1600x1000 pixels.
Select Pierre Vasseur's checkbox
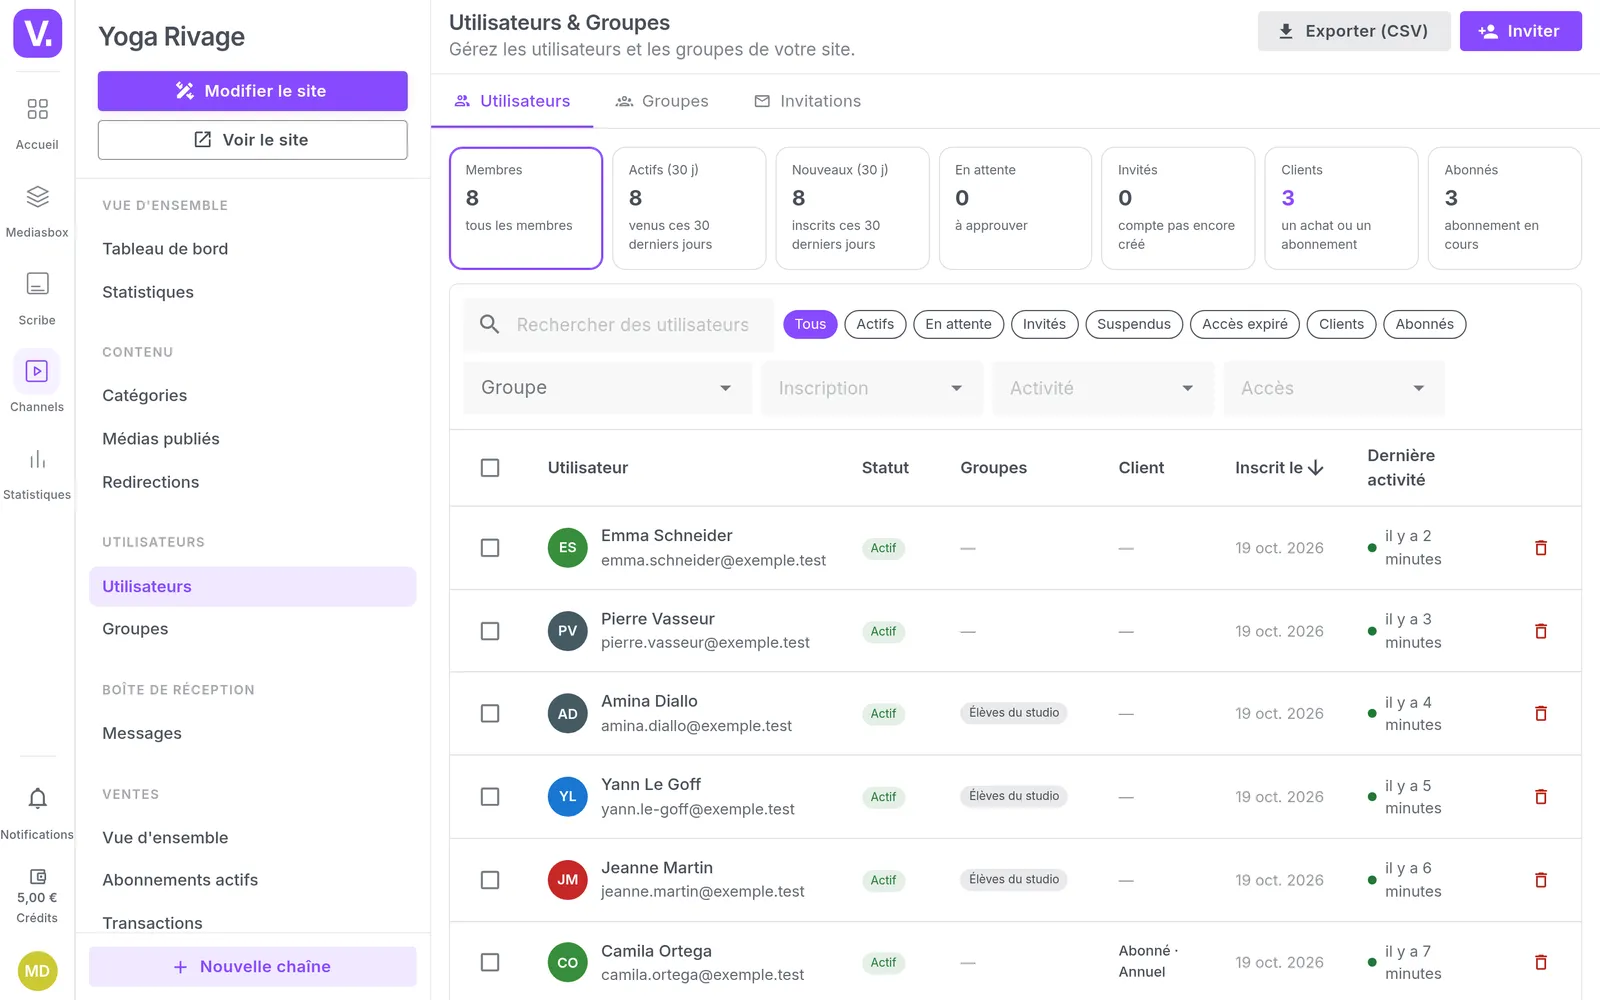tap(490, 631)
